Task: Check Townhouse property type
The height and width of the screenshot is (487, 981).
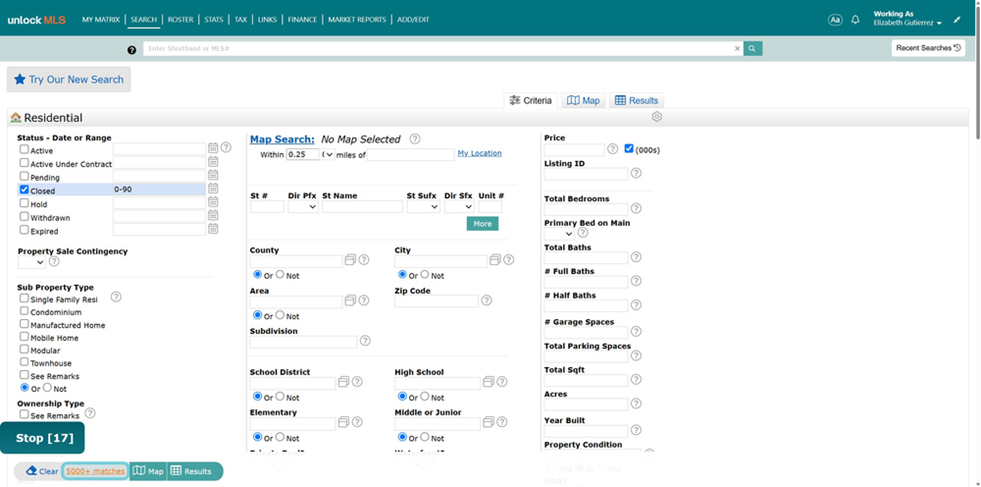Action: coord(24,362)
